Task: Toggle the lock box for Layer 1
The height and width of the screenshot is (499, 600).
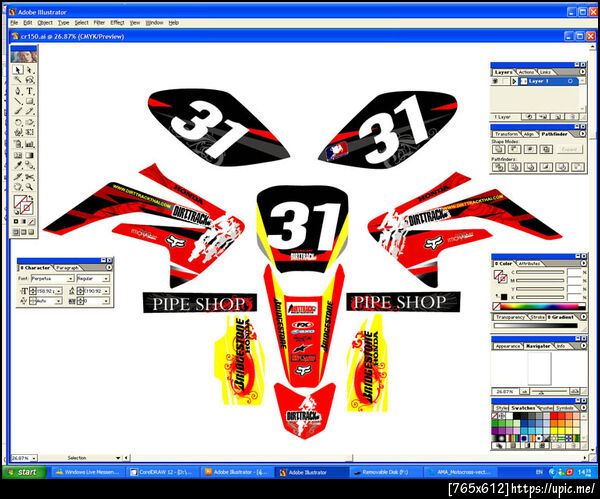Action: coord(505,81)
